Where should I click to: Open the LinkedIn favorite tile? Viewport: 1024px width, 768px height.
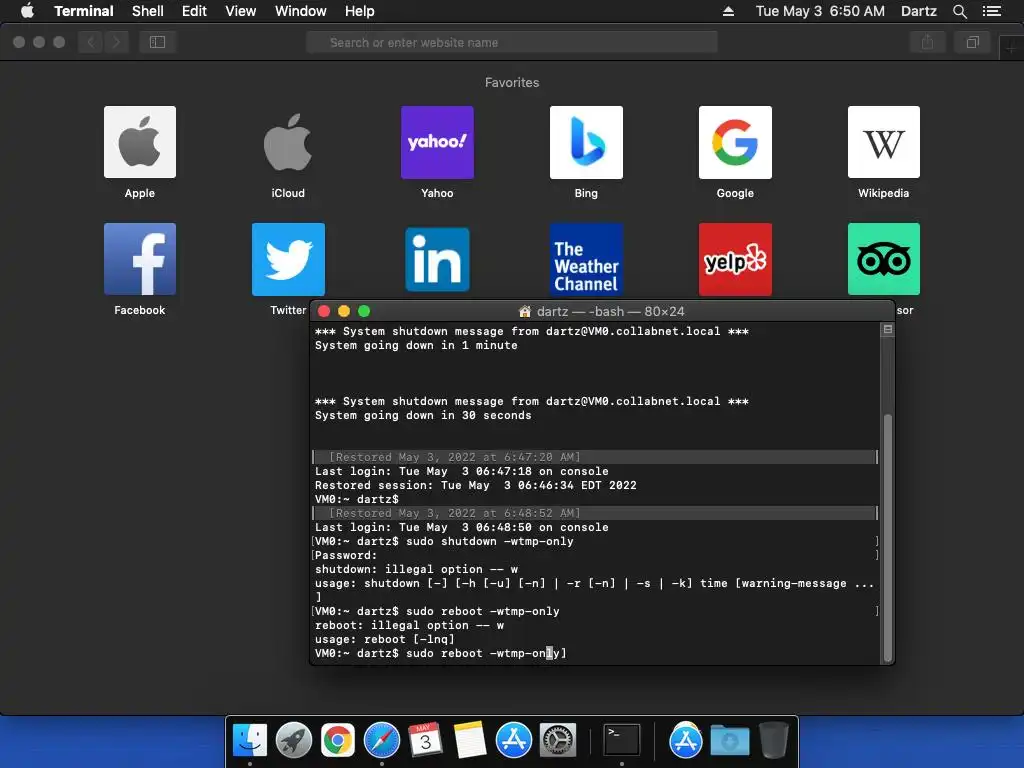[x=437, y=259]
